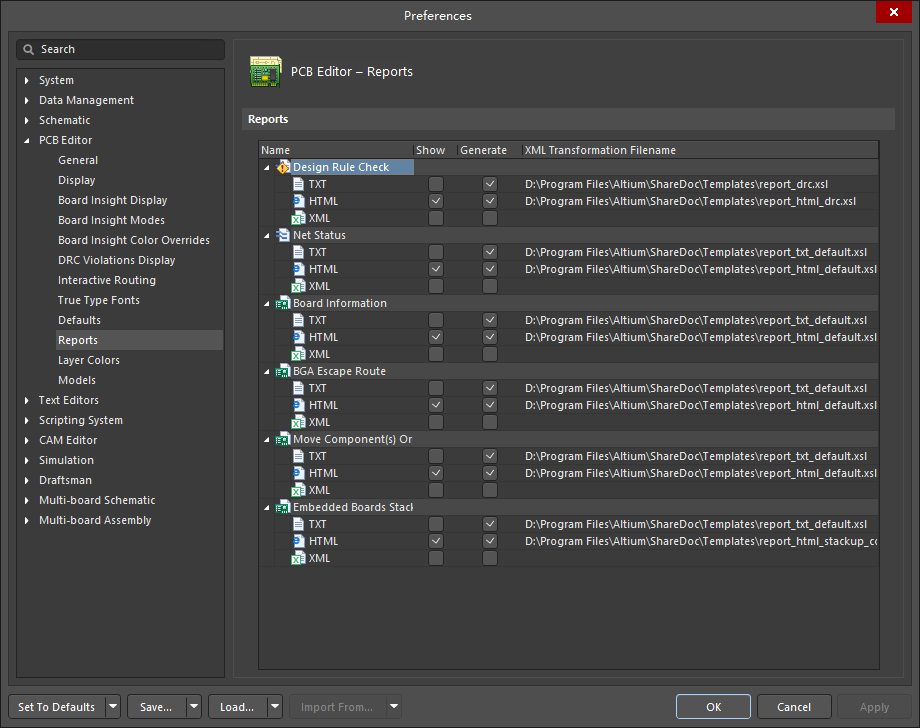920x728 pixels.
Task: Click the PCB Editor page header icon
Action: [x=265, y=72]
